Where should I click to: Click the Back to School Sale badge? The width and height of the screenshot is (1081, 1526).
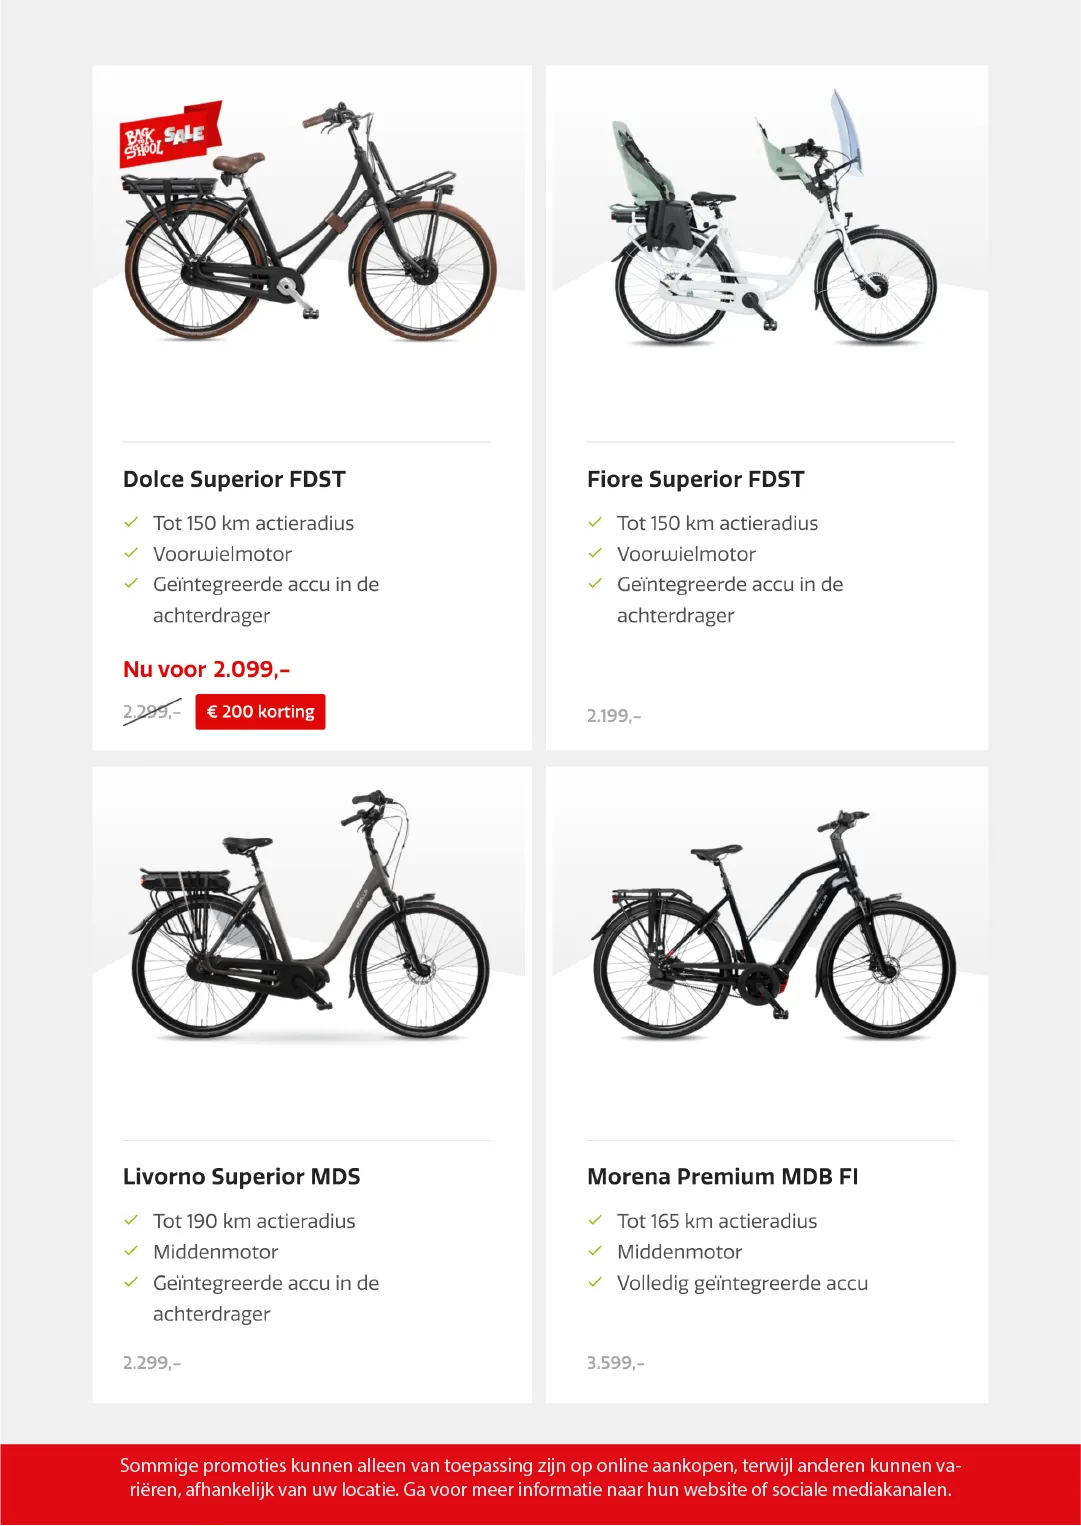tap(170, 133)
